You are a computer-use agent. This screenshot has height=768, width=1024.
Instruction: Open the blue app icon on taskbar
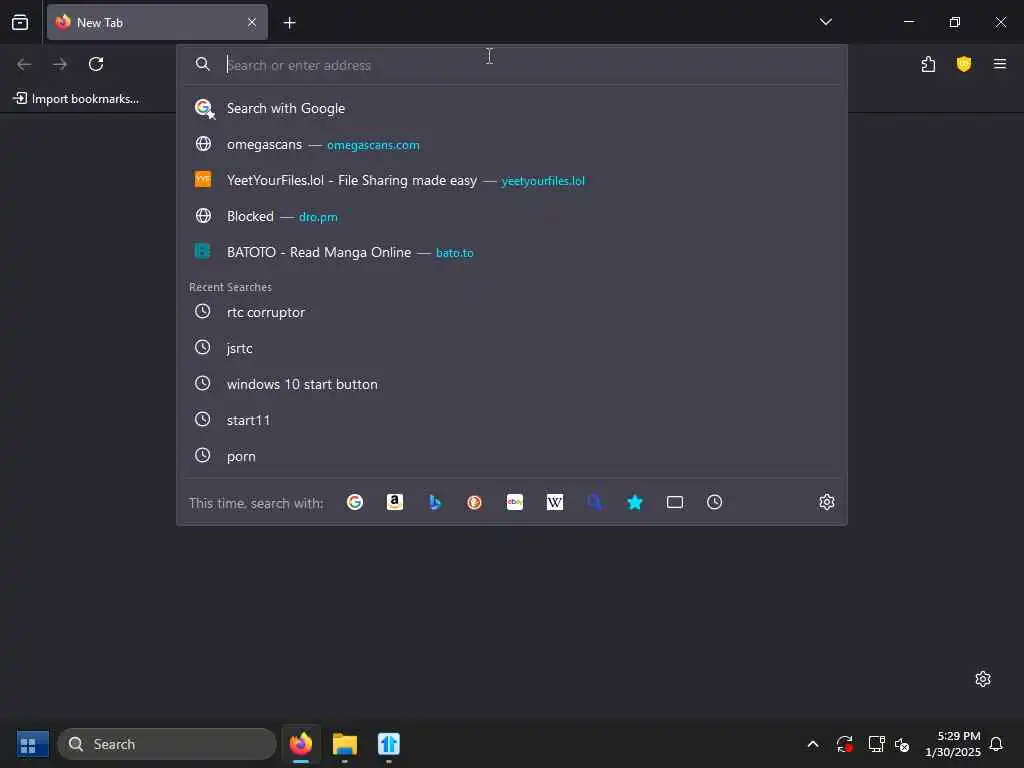point(389,744)
